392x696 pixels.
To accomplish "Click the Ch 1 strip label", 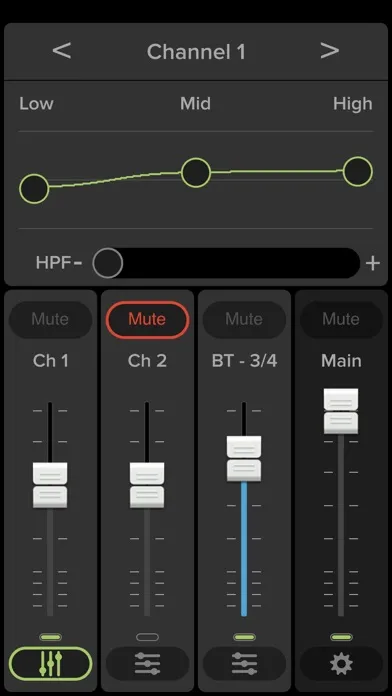I will tap(51, 361).
